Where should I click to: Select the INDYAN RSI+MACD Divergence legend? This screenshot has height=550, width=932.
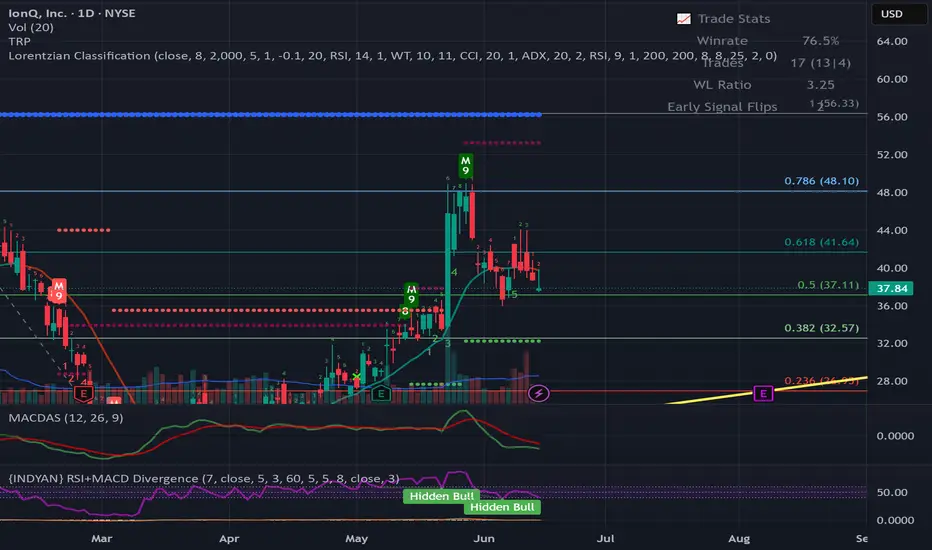coord(204,479)
